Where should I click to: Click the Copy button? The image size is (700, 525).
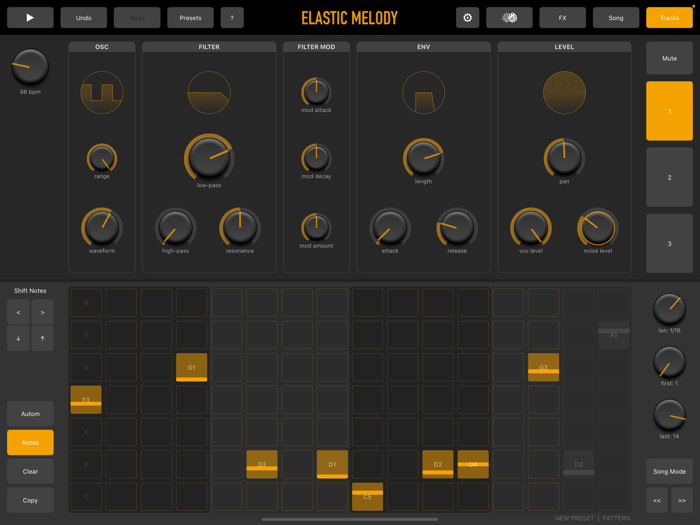point(30,500)
